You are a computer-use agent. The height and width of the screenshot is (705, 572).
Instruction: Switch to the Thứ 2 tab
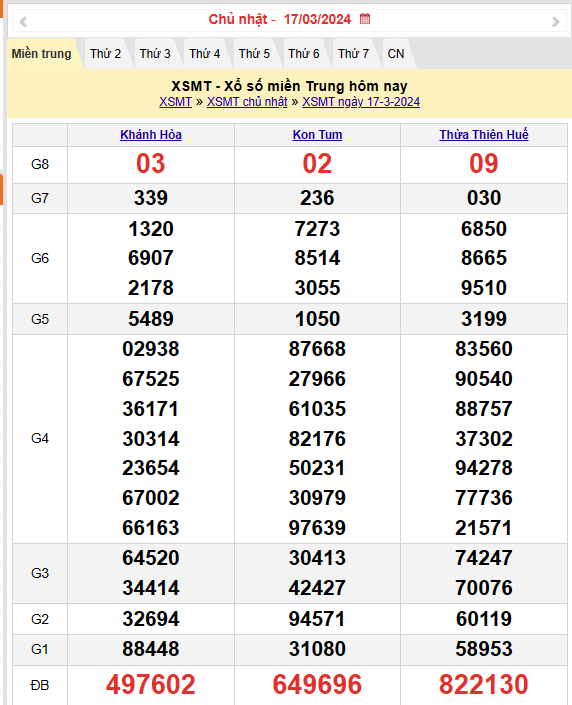coord(105,54)
